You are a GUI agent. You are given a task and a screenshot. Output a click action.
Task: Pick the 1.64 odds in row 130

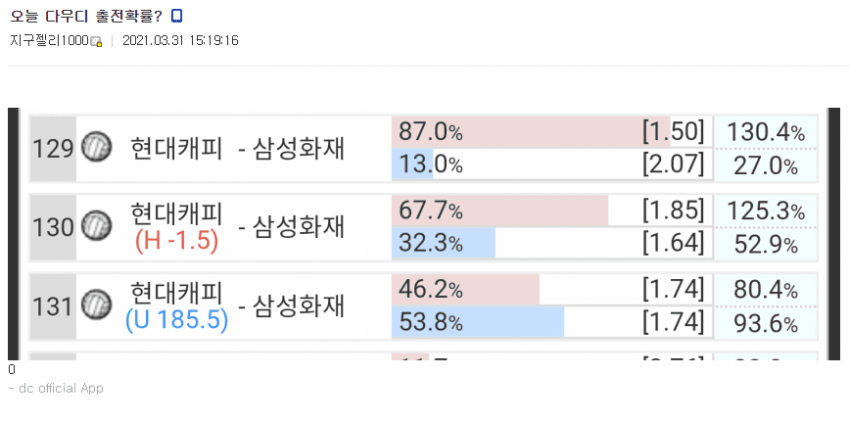[673, 243]
